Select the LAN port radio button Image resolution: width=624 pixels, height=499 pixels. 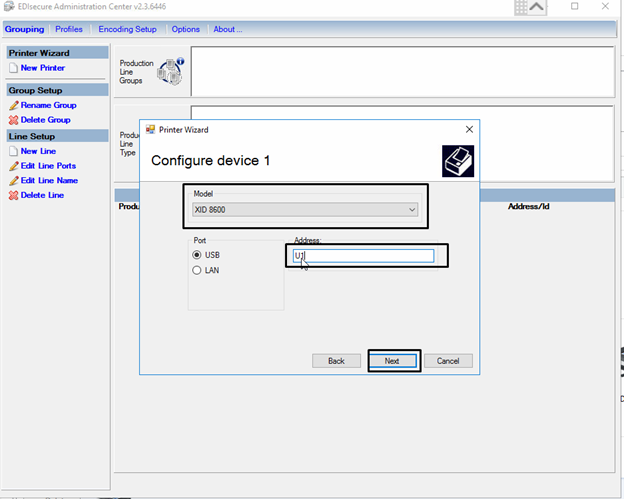pos(197,270)
